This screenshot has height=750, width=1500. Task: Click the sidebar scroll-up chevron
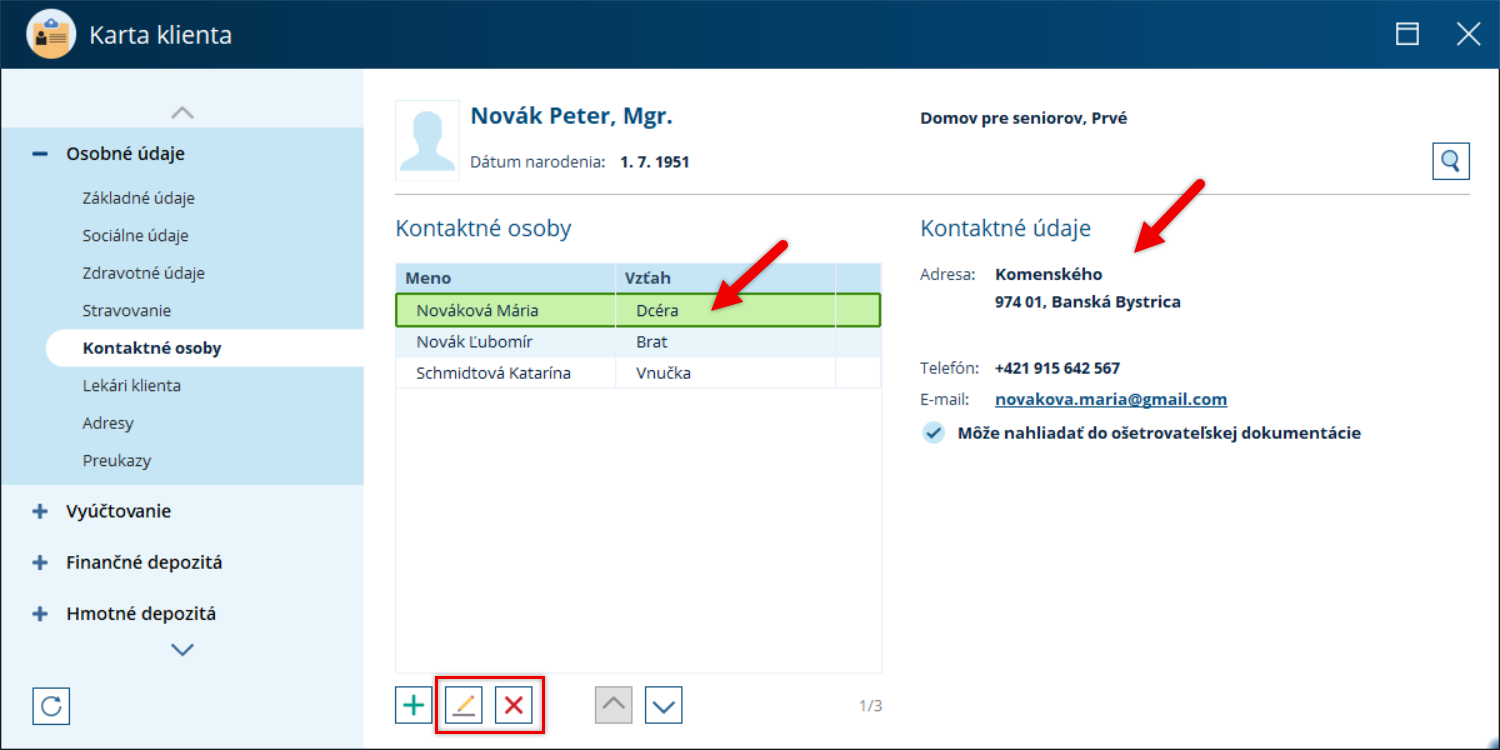pos(182,113)
